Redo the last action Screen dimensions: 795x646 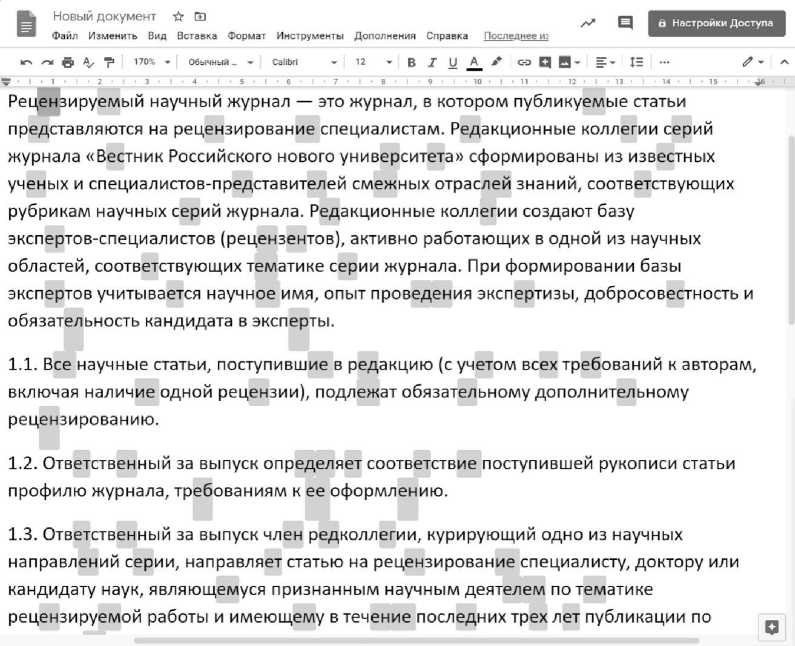tap(47, 62)
